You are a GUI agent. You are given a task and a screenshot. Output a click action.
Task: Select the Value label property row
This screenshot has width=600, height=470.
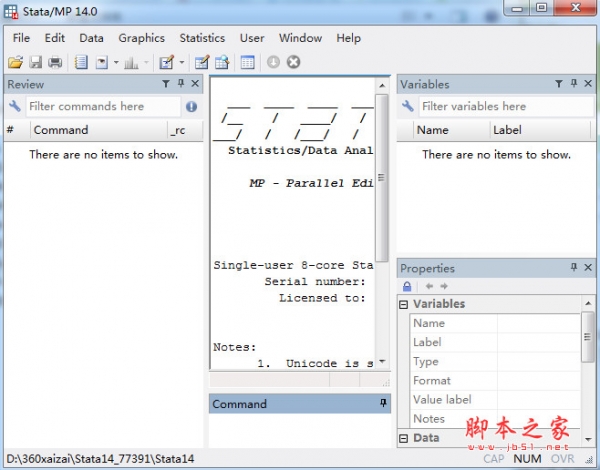coord(495,400)
